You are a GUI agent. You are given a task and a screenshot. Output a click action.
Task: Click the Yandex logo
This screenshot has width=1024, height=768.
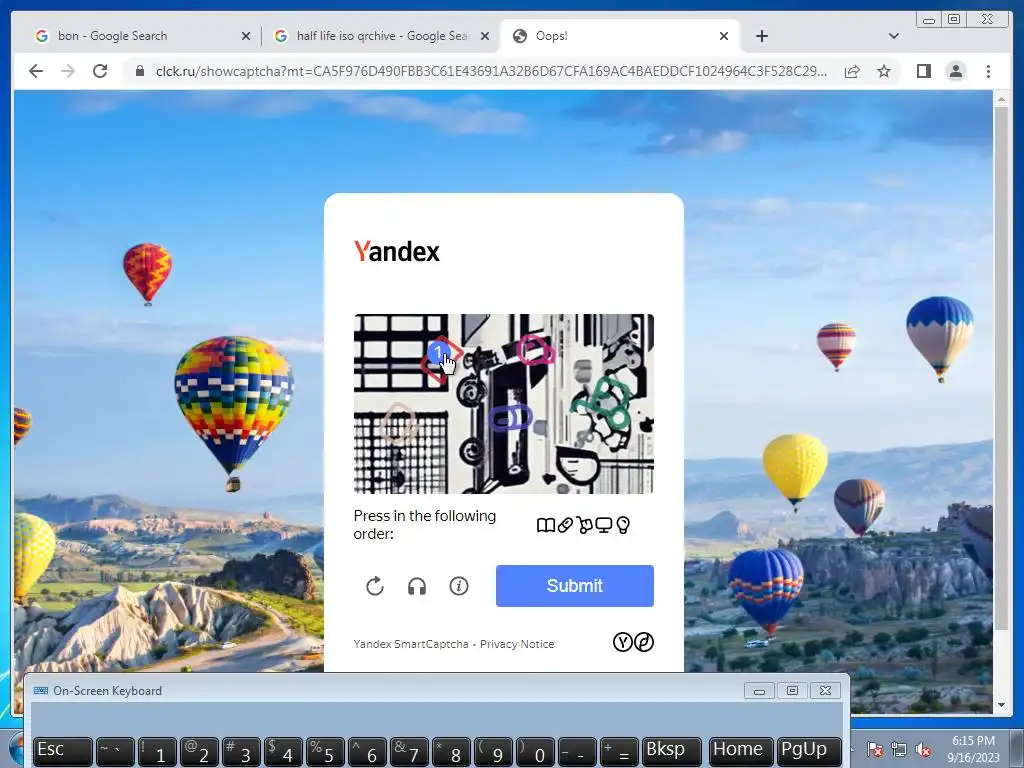coord(396,251)
